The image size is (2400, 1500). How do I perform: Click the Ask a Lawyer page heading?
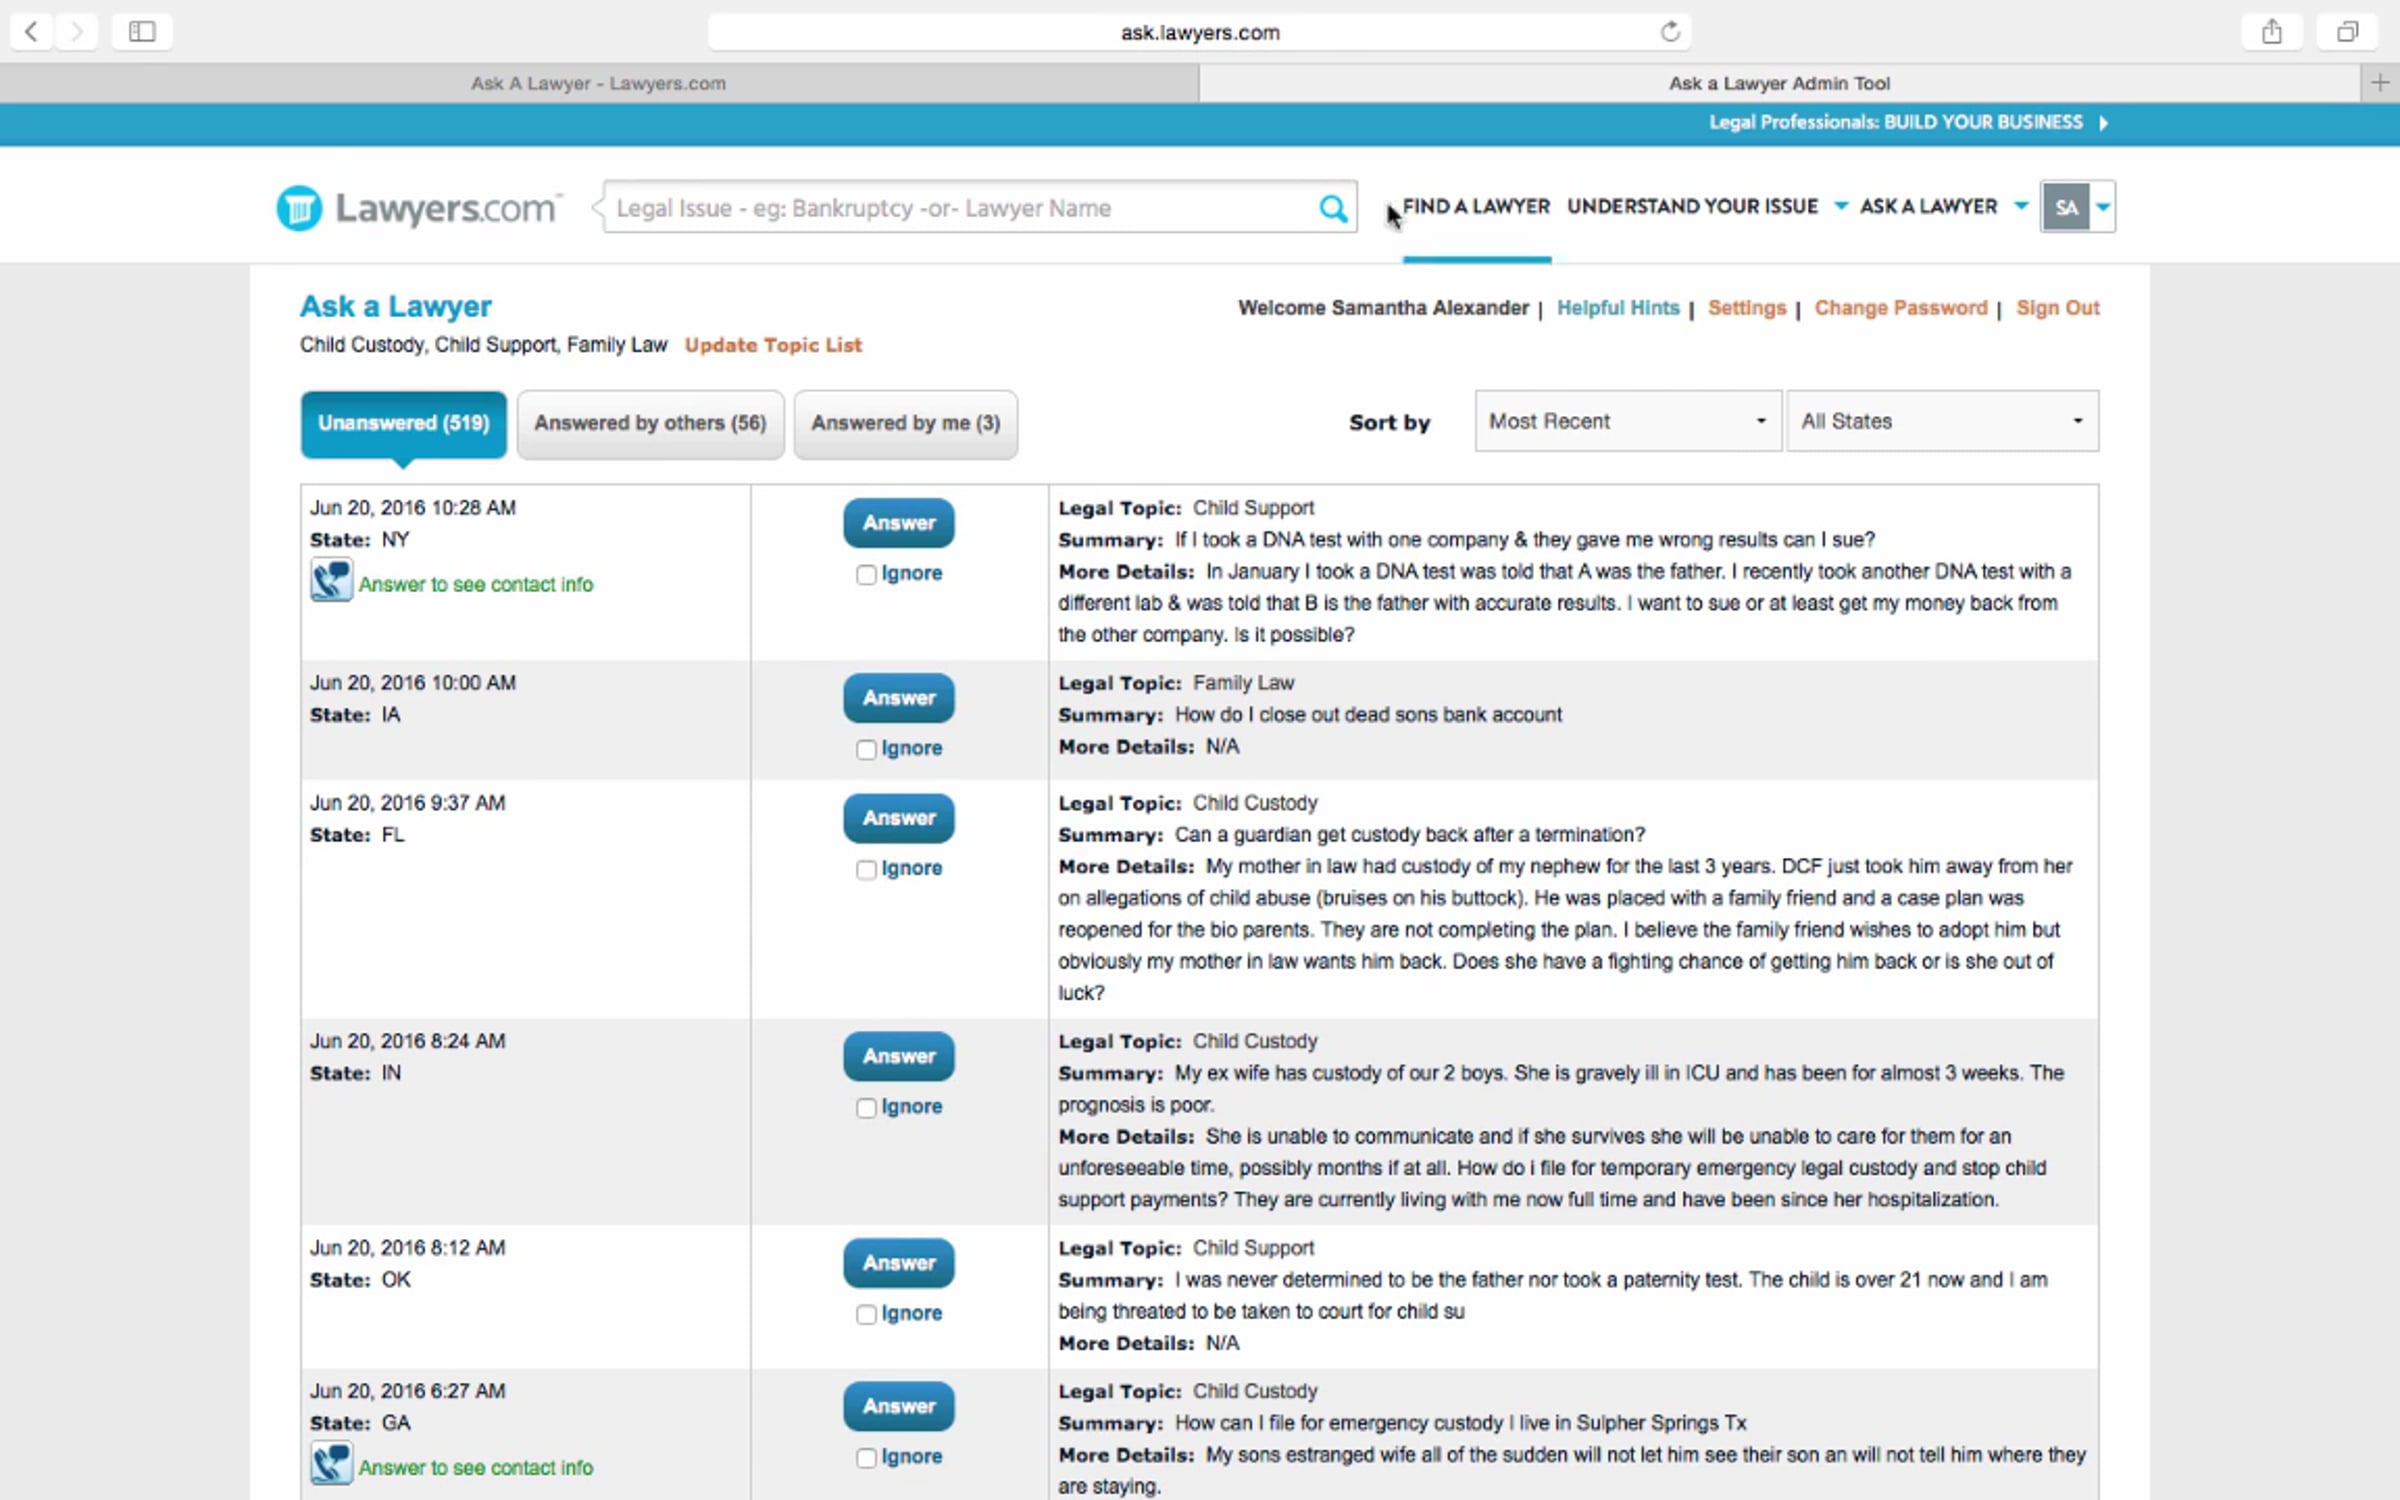coord(396,306)
